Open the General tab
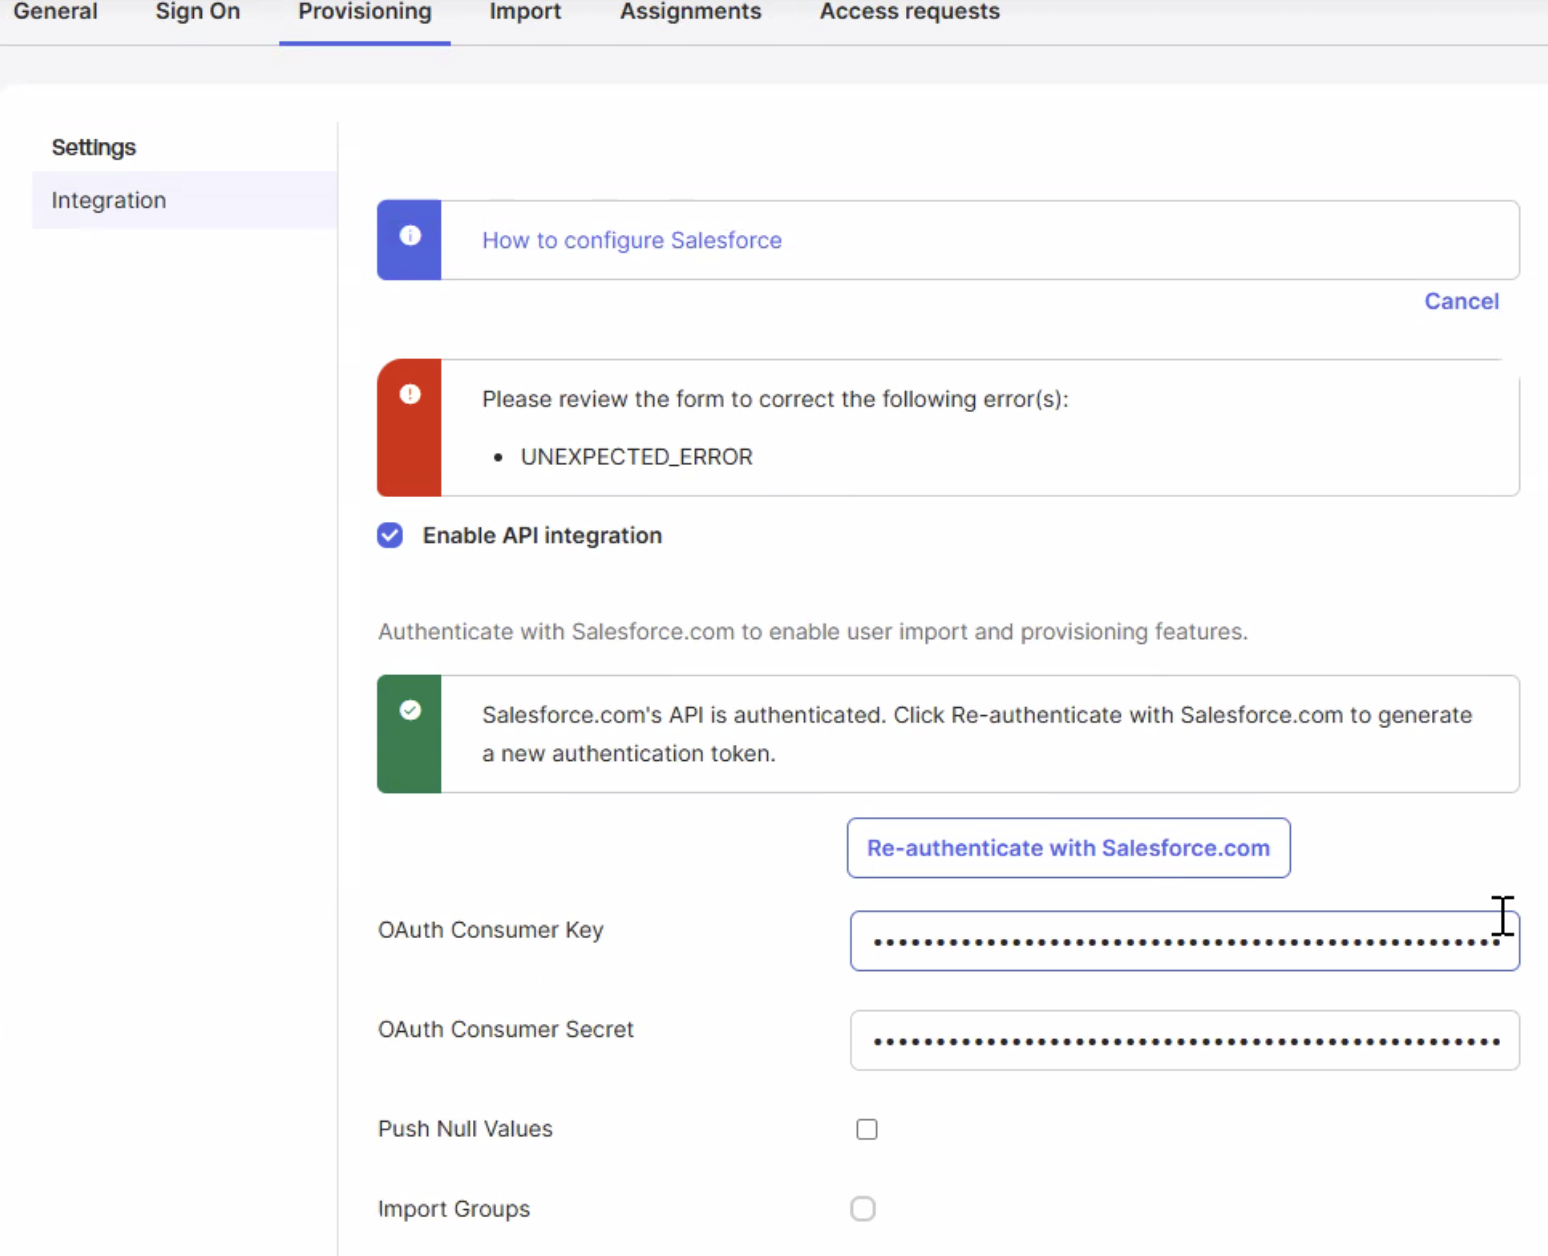 click(x=55, y=12)
